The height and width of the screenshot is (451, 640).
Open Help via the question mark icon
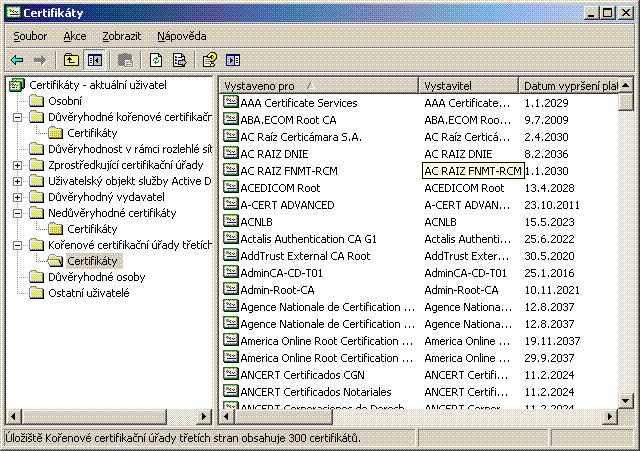[x=210, y=60]
